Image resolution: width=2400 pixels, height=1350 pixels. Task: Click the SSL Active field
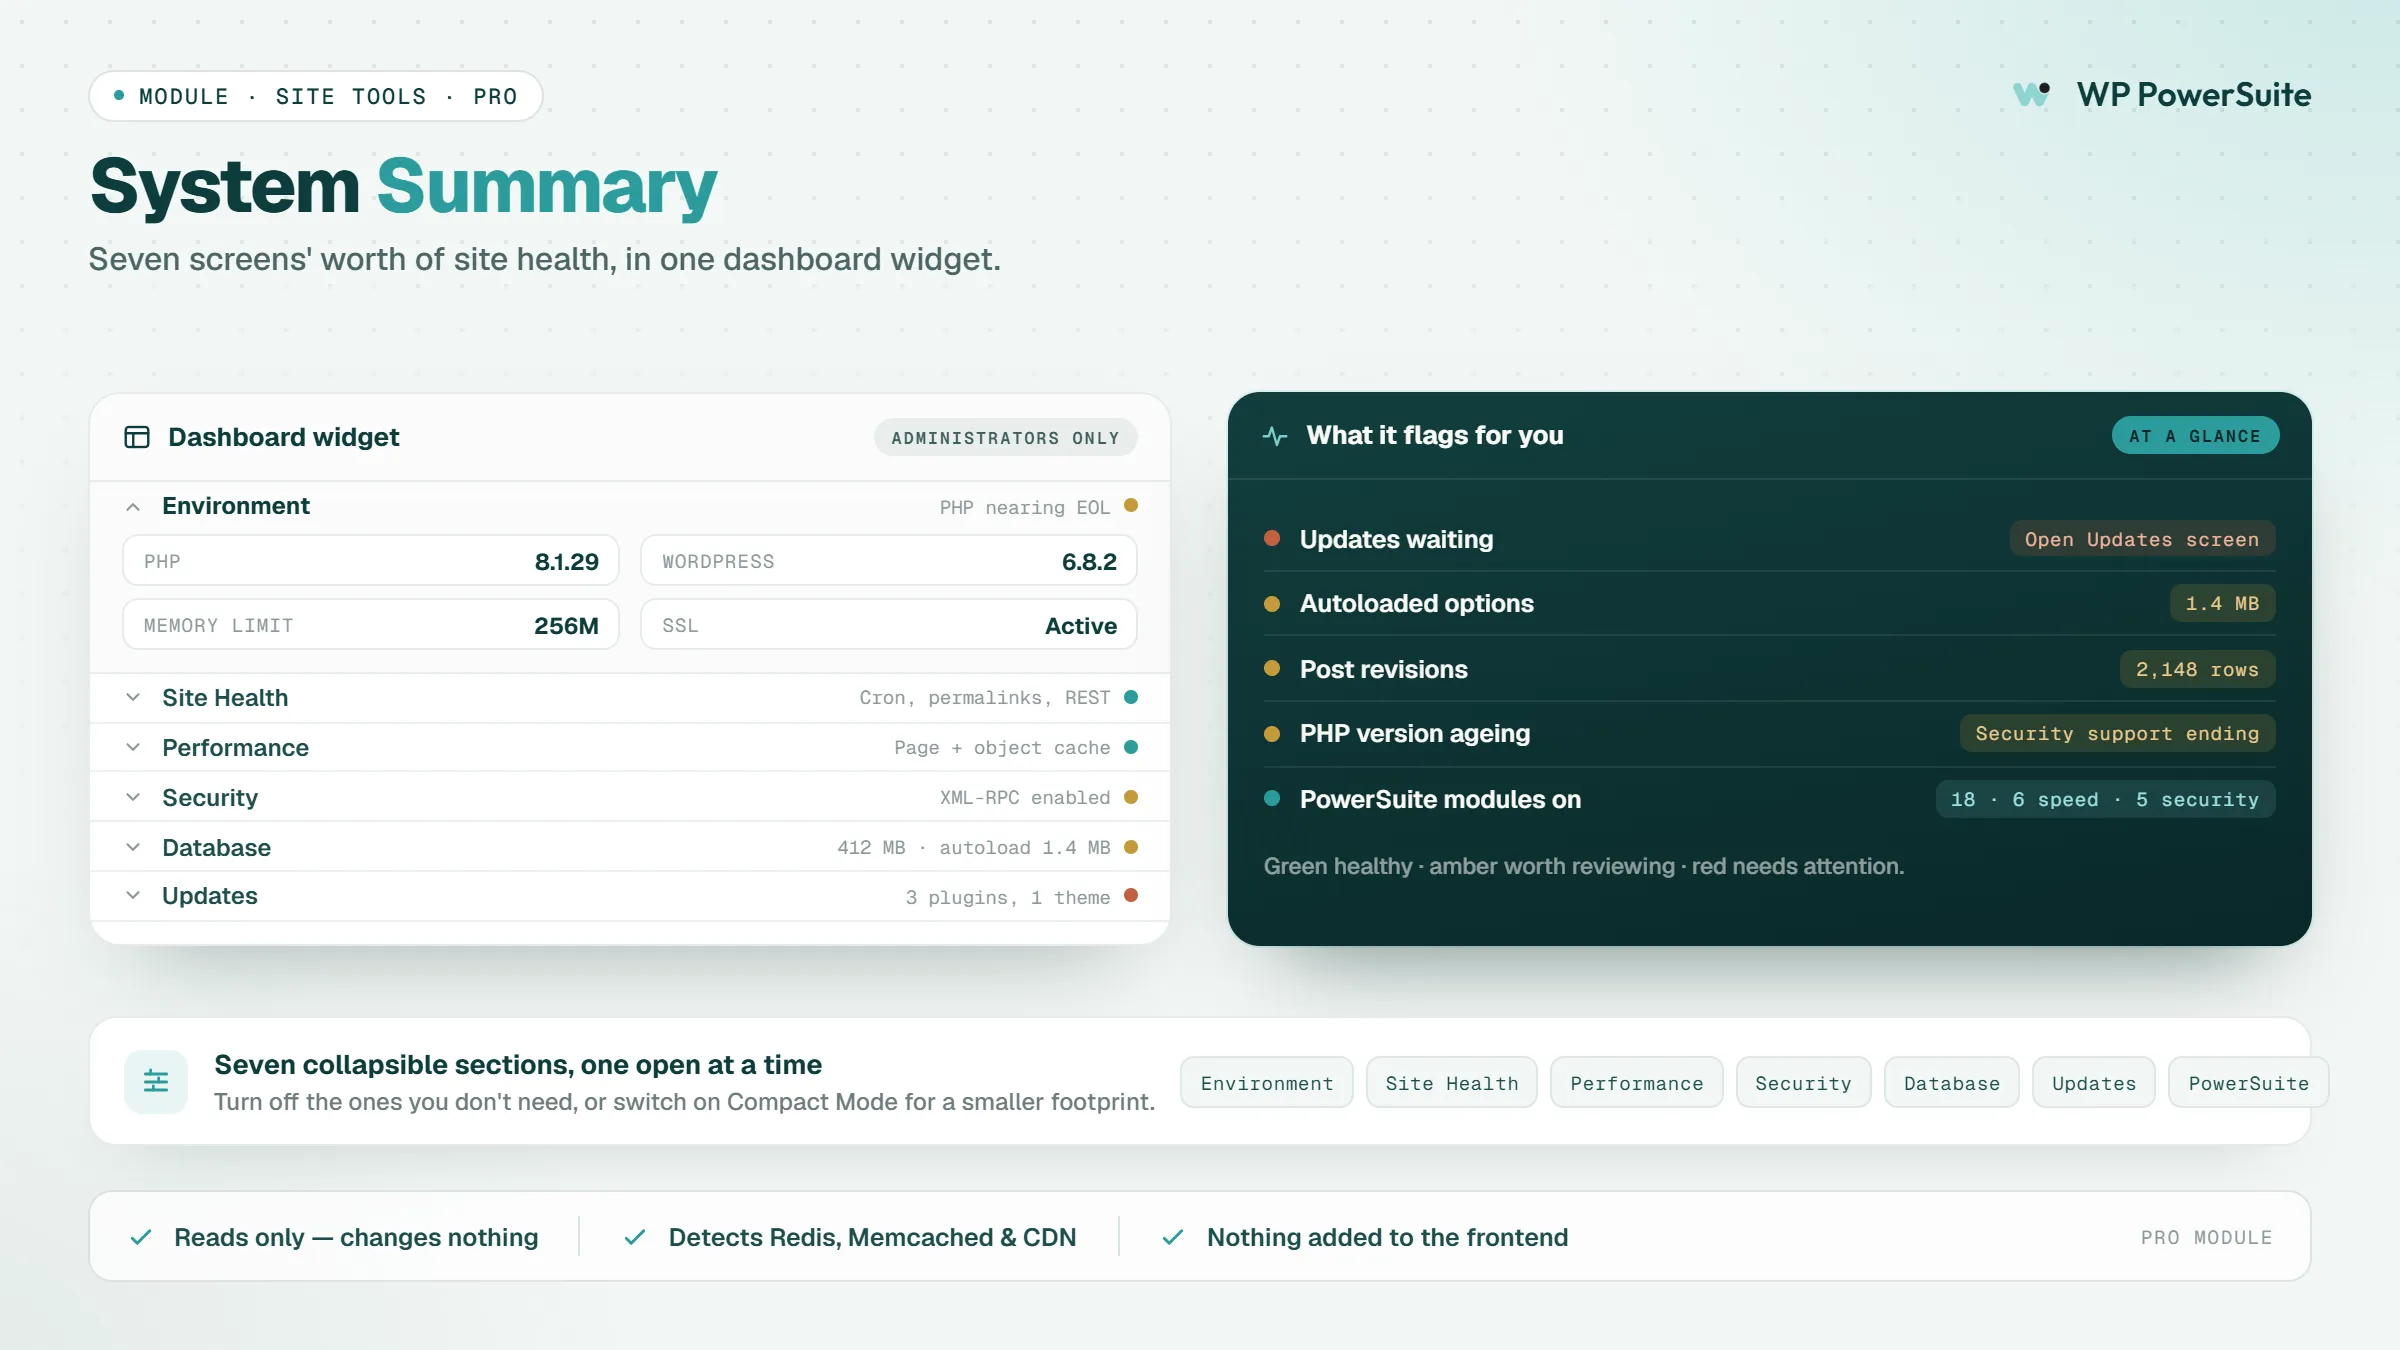tap(889, 625)
